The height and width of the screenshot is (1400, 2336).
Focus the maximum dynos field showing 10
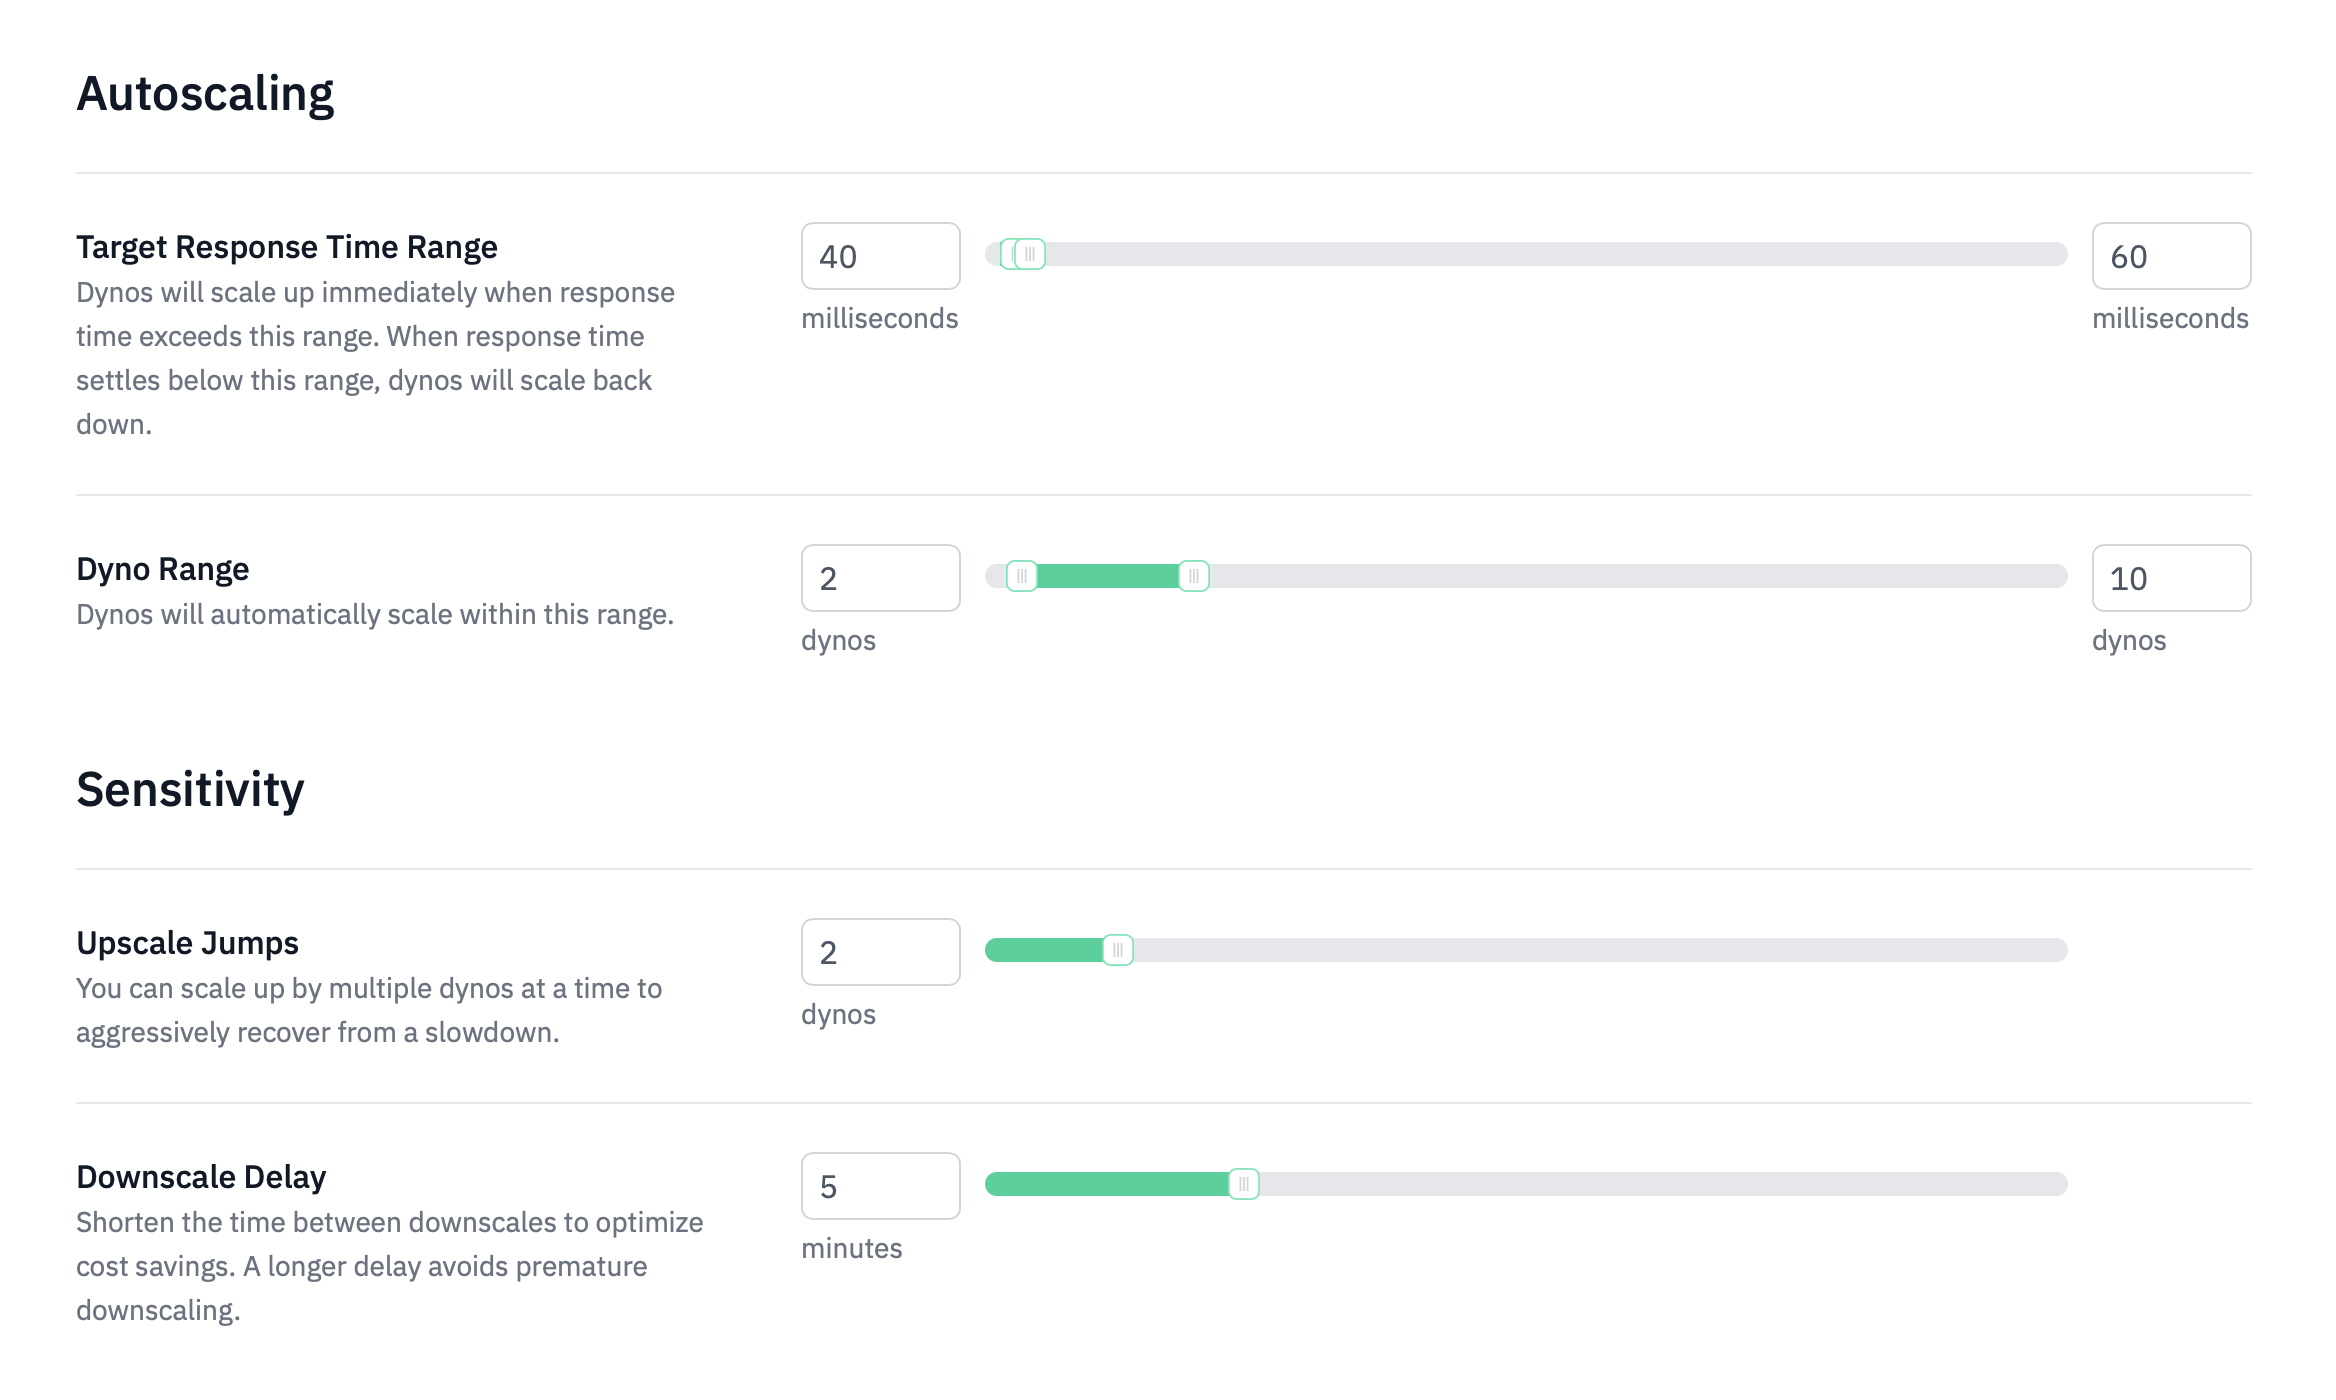coord(2170,578)
